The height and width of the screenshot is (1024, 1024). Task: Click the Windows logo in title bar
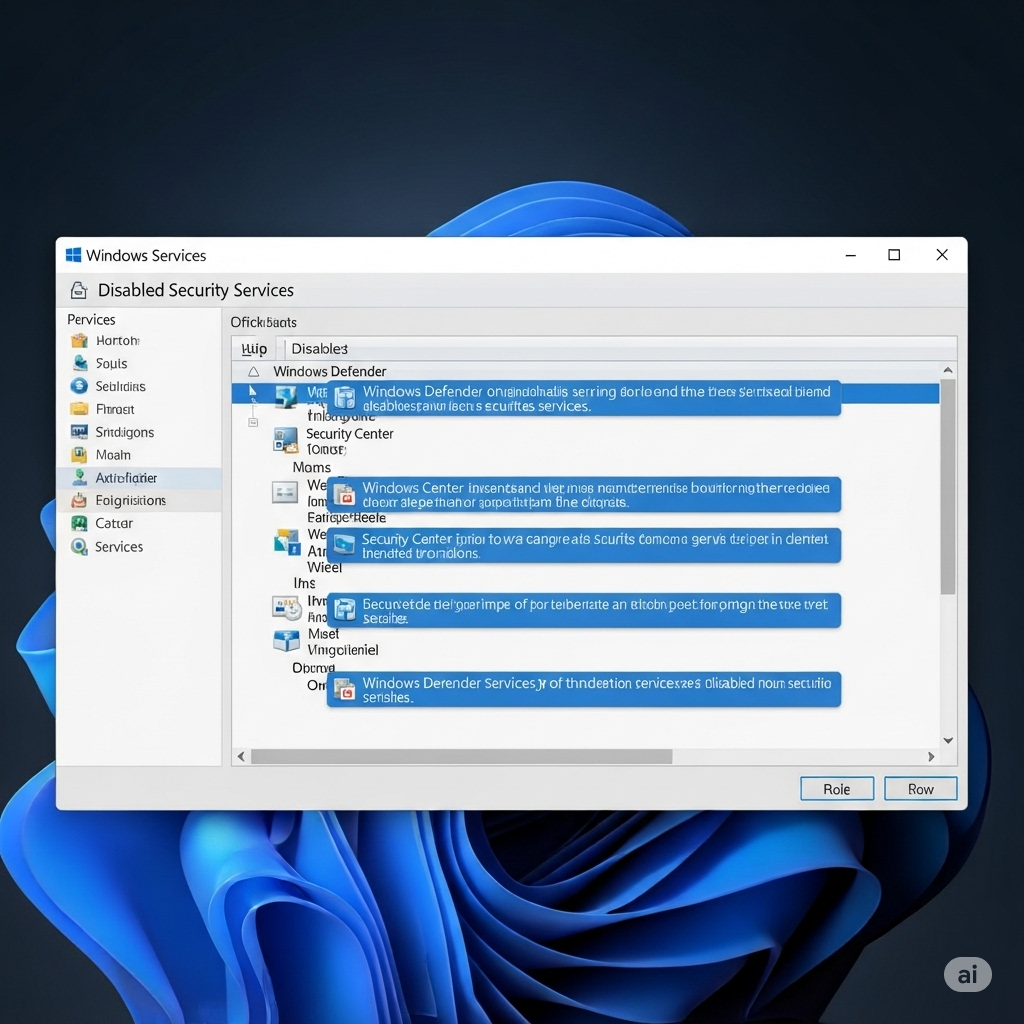click(73, 255)
